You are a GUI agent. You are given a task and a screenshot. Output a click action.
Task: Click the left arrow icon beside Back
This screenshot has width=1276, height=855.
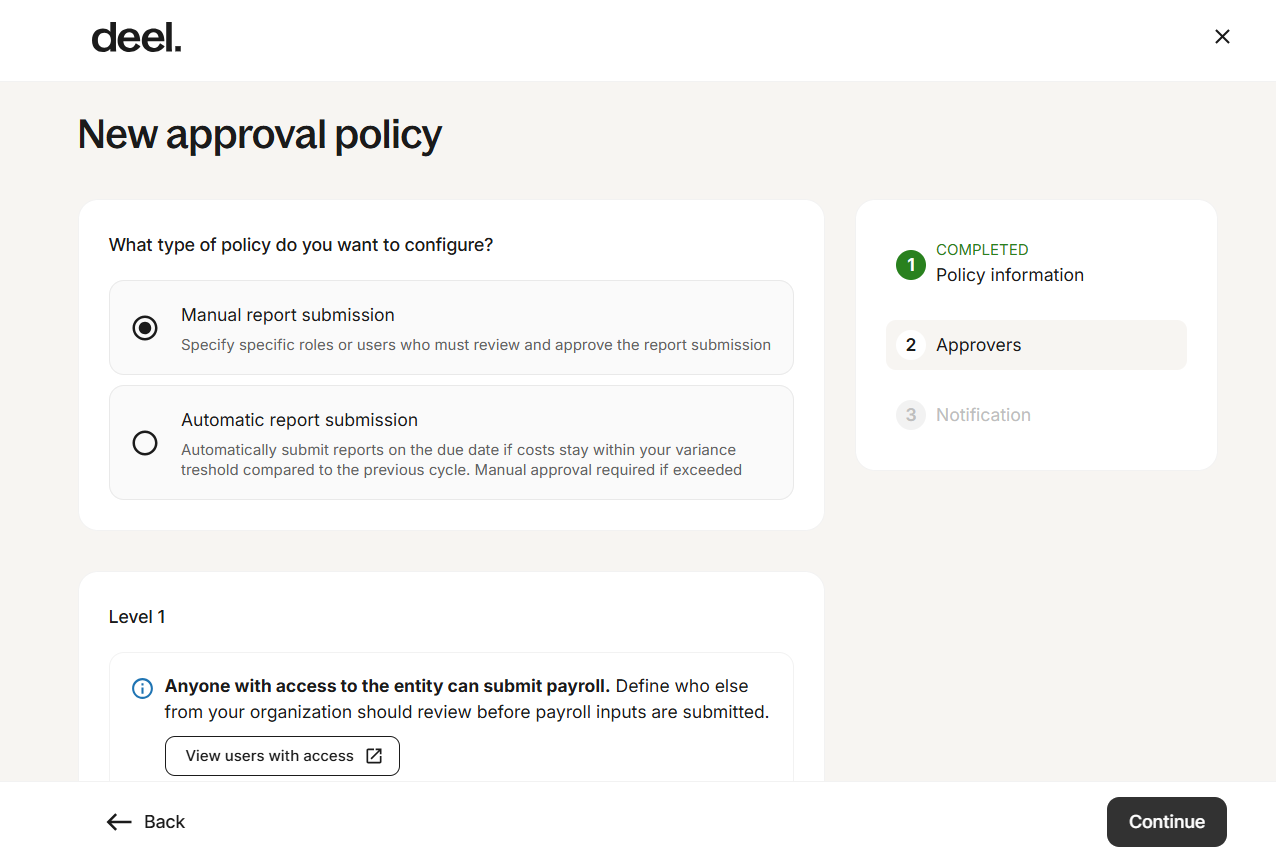click(x=119, y=822)
